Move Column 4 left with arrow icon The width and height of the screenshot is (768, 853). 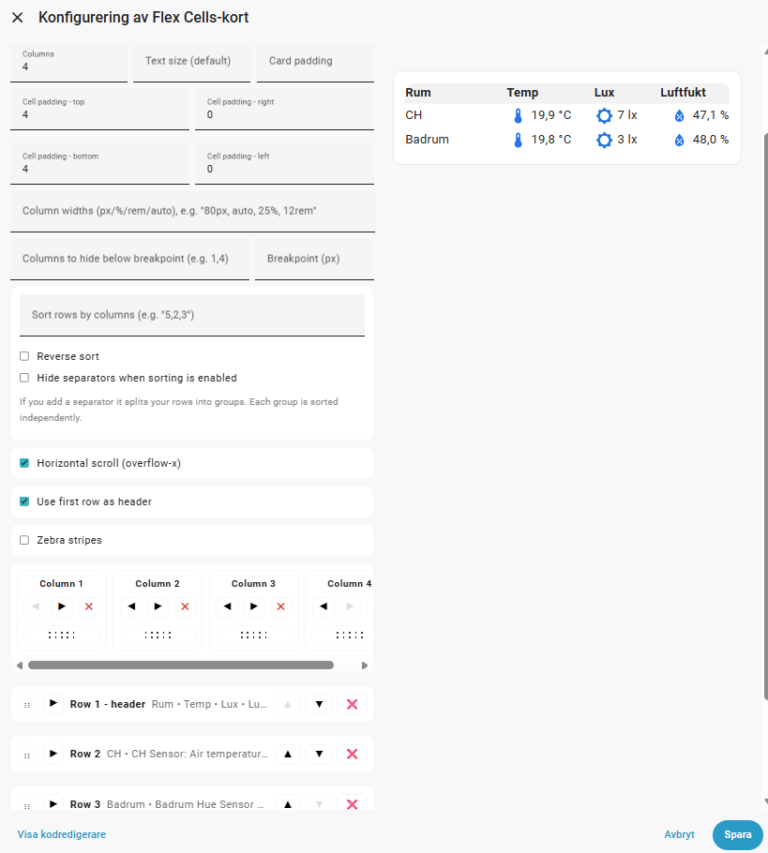pyautogui.click(x=324, y=607)
